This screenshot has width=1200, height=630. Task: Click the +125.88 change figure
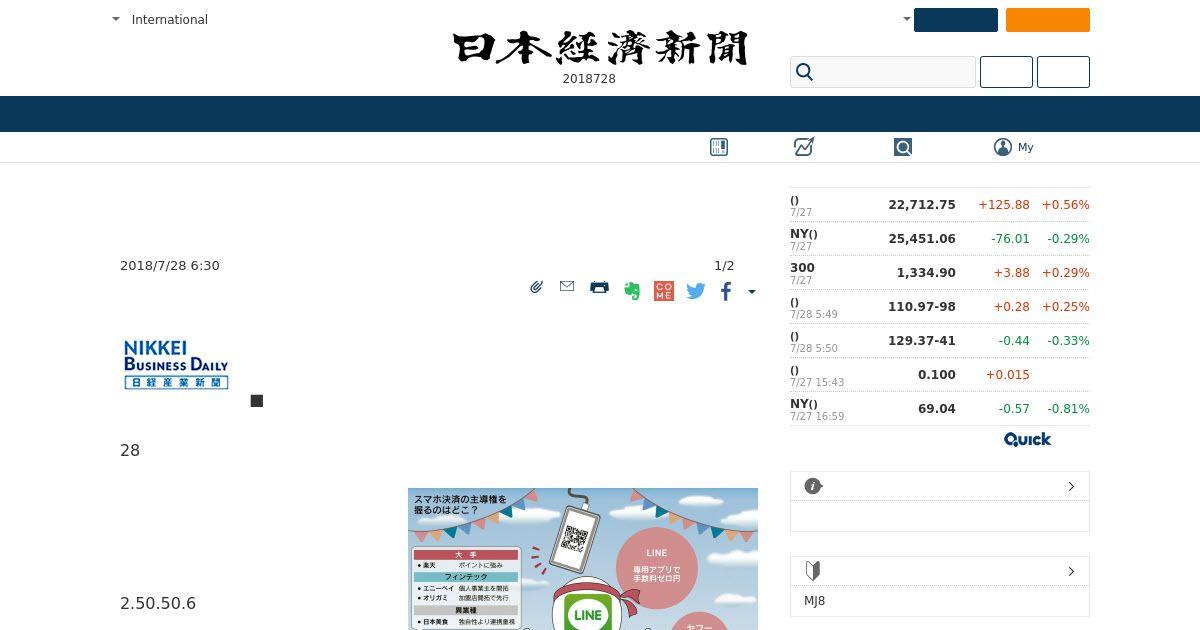click(1004, 204)
